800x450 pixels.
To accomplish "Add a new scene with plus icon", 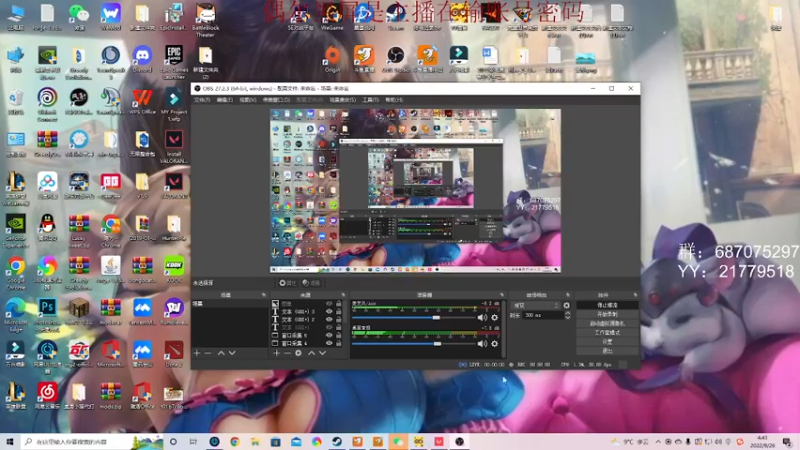I will click(x=197, y=353).
